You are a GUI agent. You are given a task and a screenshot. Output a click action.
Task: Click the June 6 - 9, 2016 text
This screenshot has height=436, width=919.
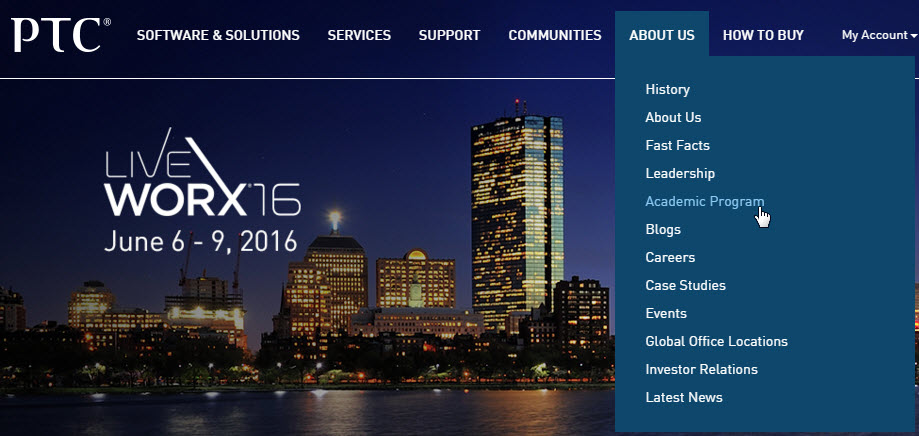(200, 240)
